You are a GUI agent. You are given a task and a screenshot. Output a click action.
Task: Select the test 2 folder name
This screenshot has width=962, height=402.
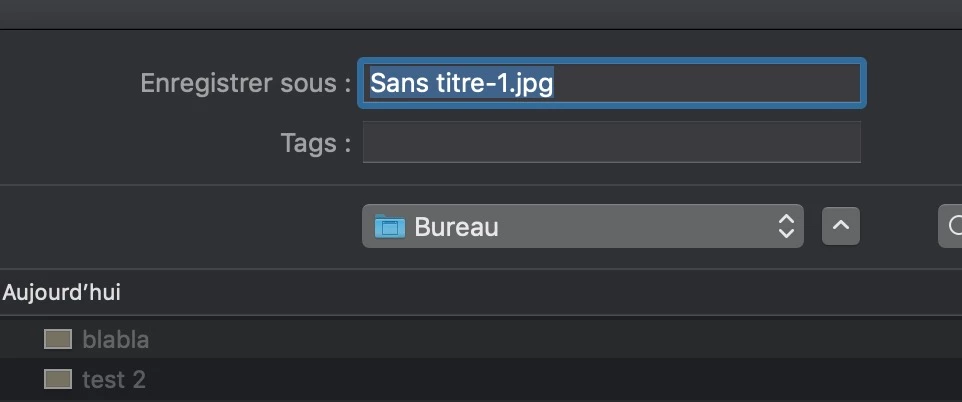coord(114,380)
